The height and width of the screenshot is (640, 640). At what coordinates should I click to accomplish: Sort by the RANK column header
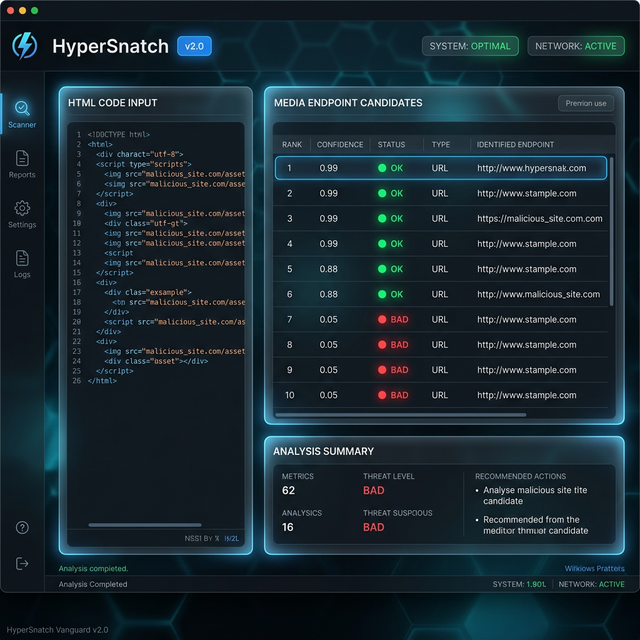point(292,144)
